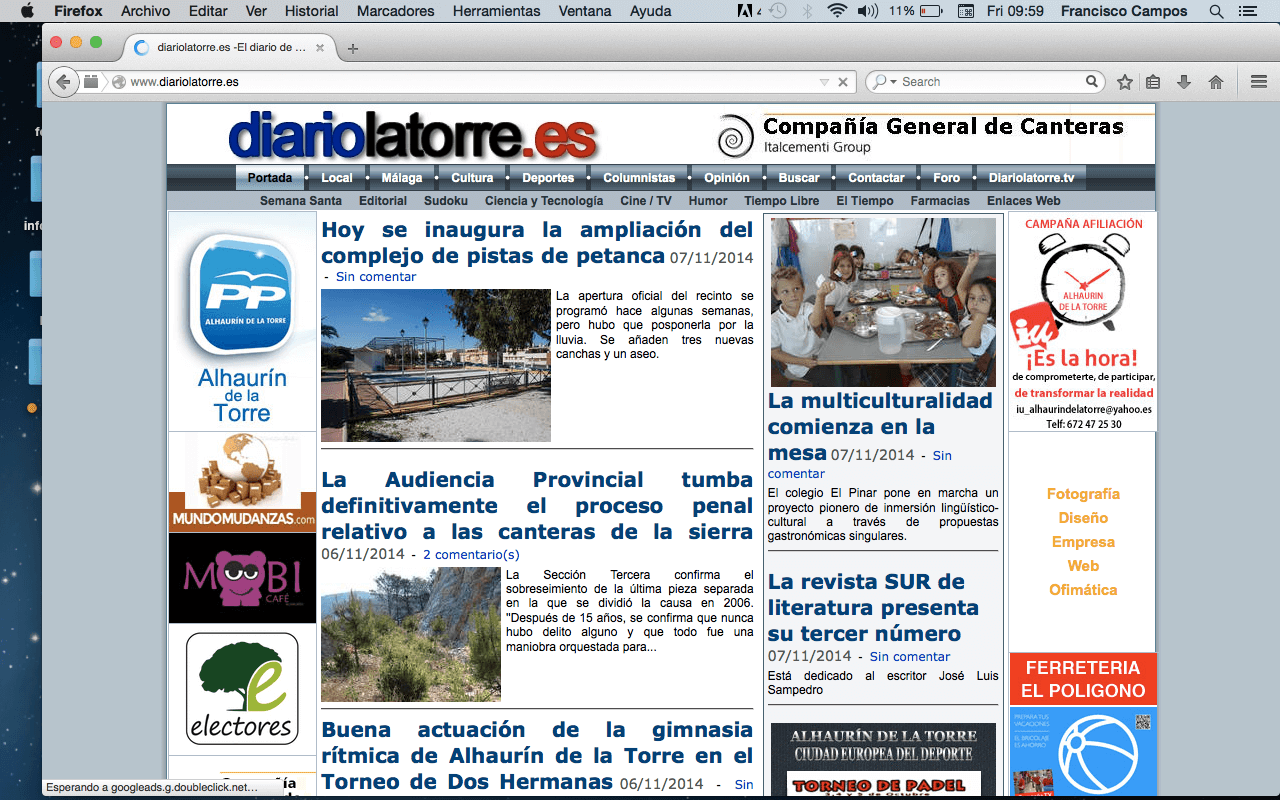Open the Foro navigation item
Viewport: 1280px width, 800px height.
click(x=946, y=178)
